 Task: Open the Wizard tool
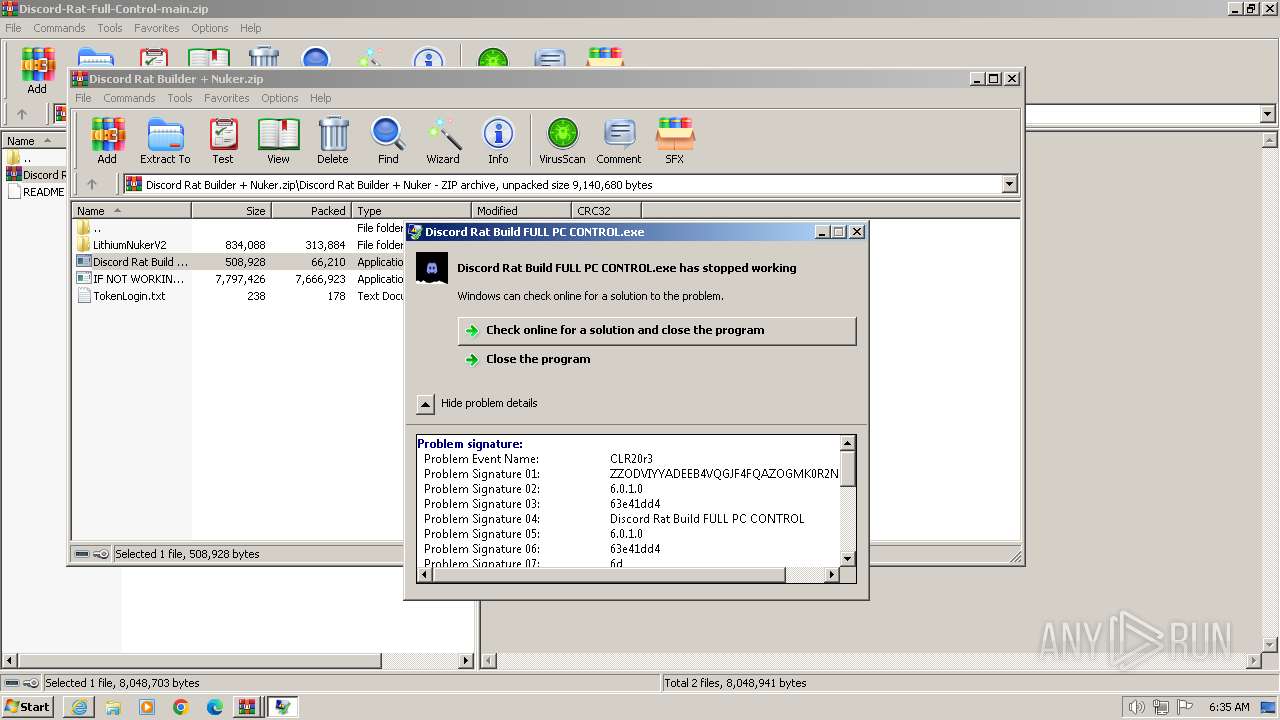pyautogui.click(x=443, y=140)
